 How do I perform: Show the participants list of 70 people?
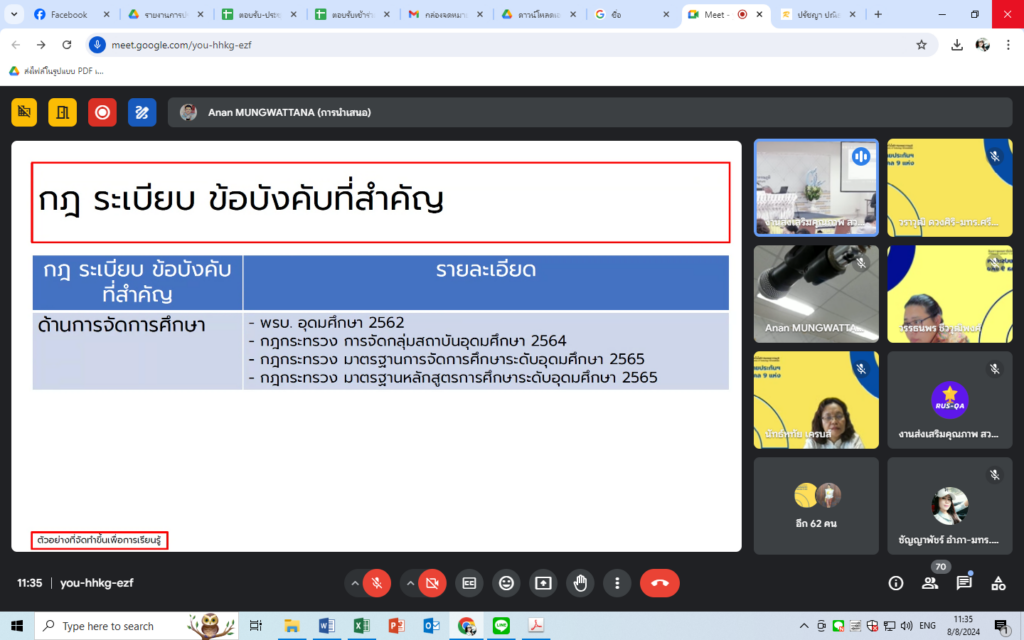click(x=930, y=583)
